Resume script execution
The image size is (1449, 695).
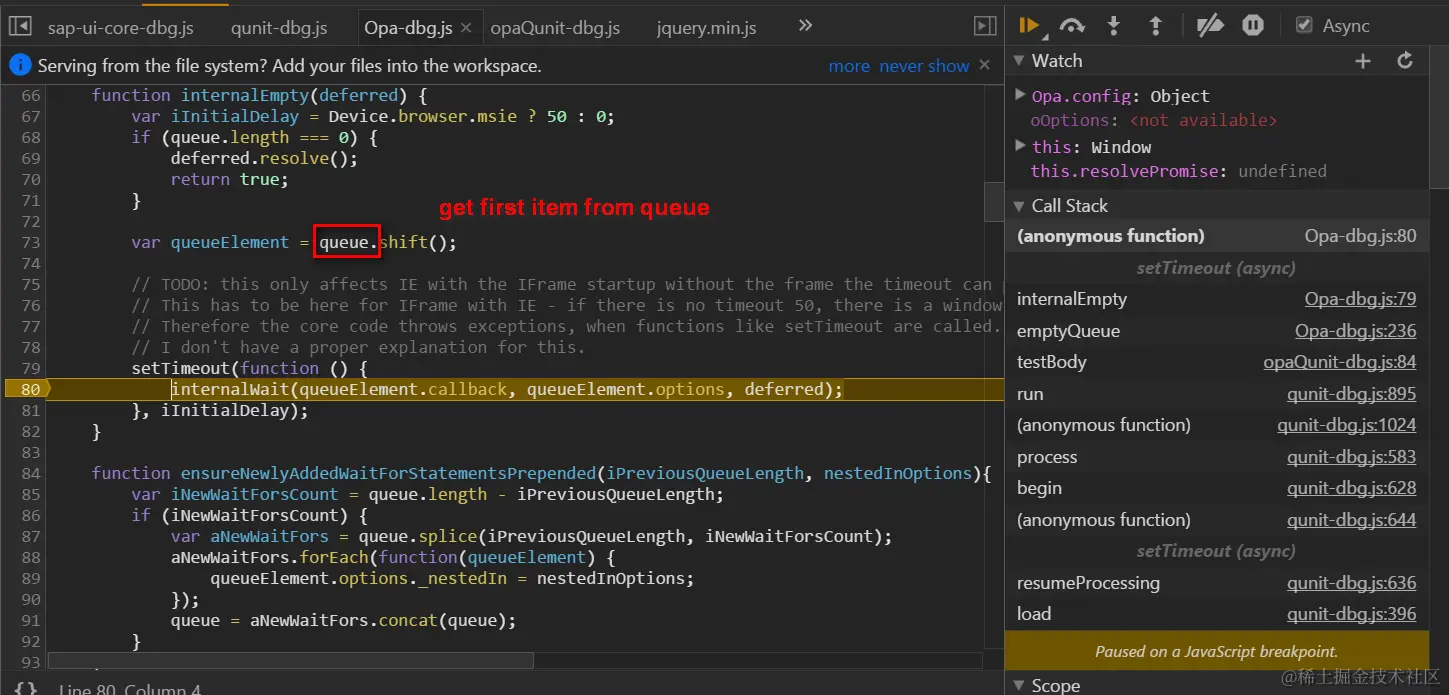(x=1030, y=26)
